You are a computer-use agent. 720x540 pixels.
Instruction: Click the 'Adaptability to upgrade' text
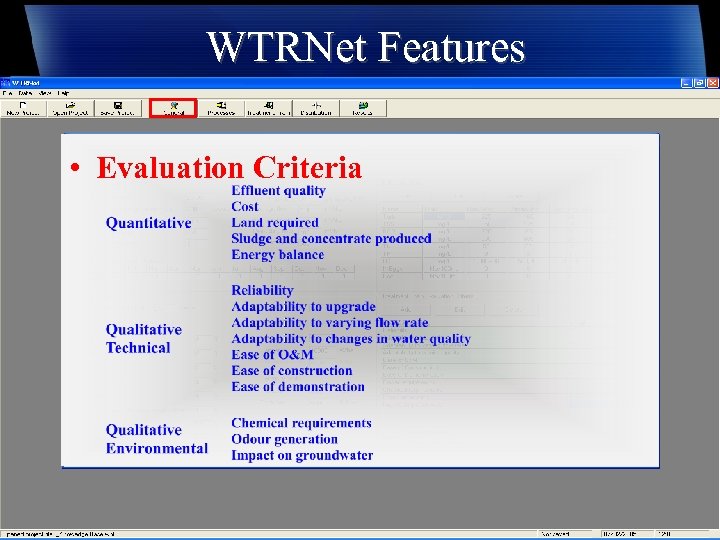303,307
